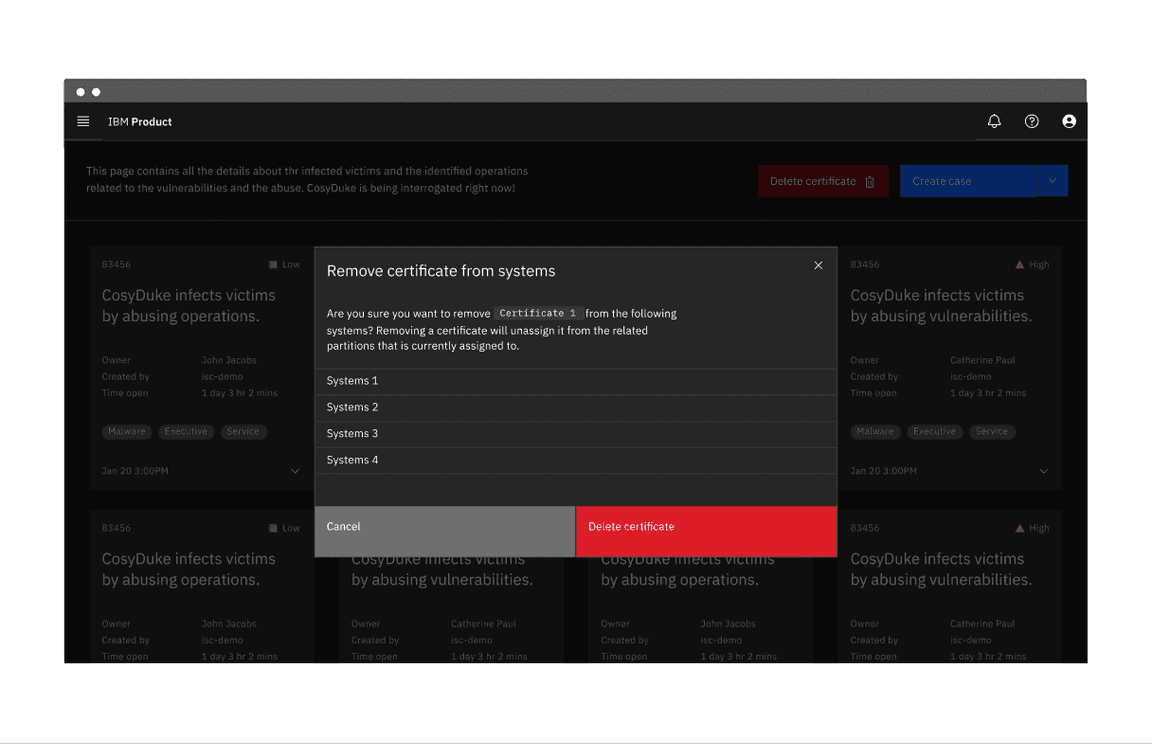Select the Malware tag

tap(126, 431)
